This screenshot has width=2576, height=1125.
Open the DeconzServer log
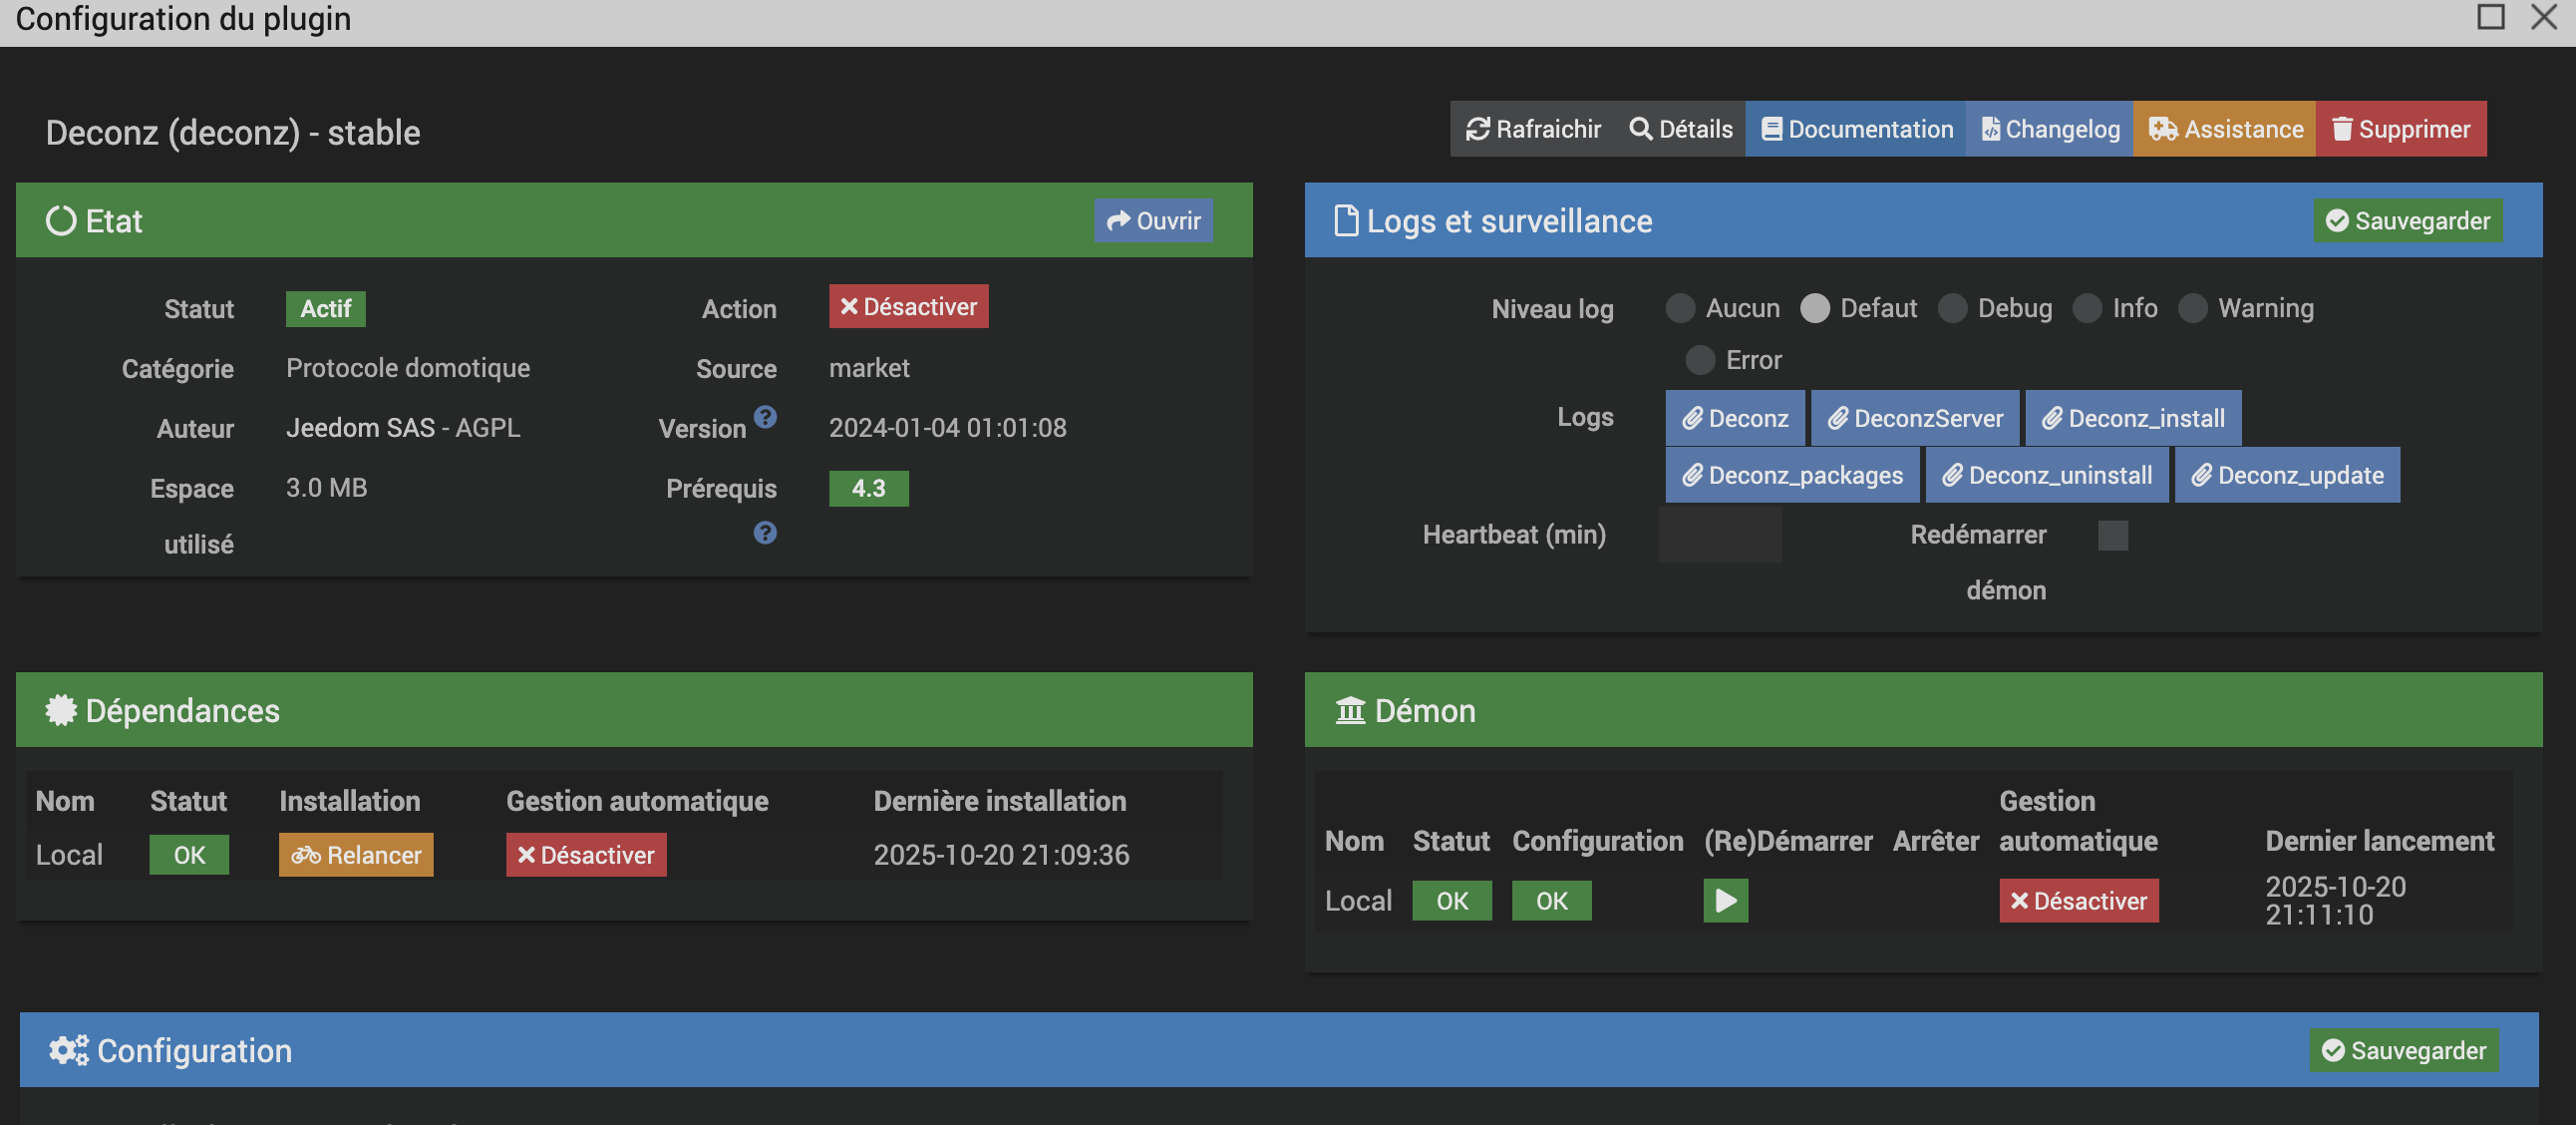point(1915,418)
